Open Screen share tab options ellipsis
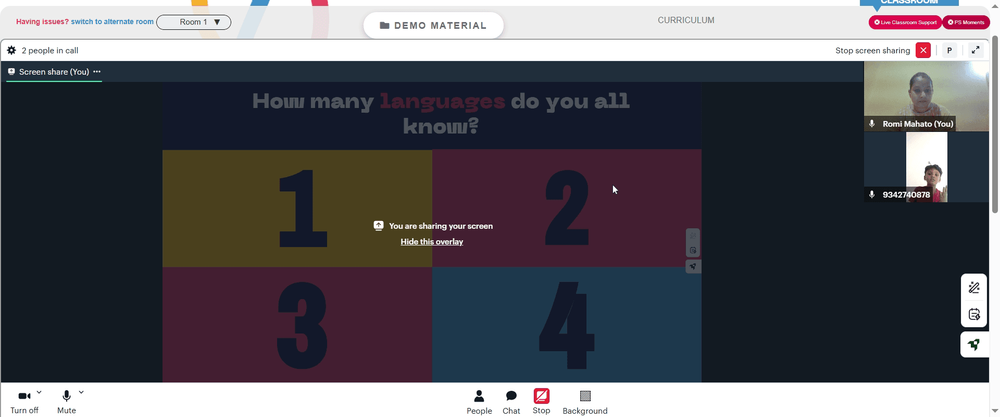 coord(97,71)
